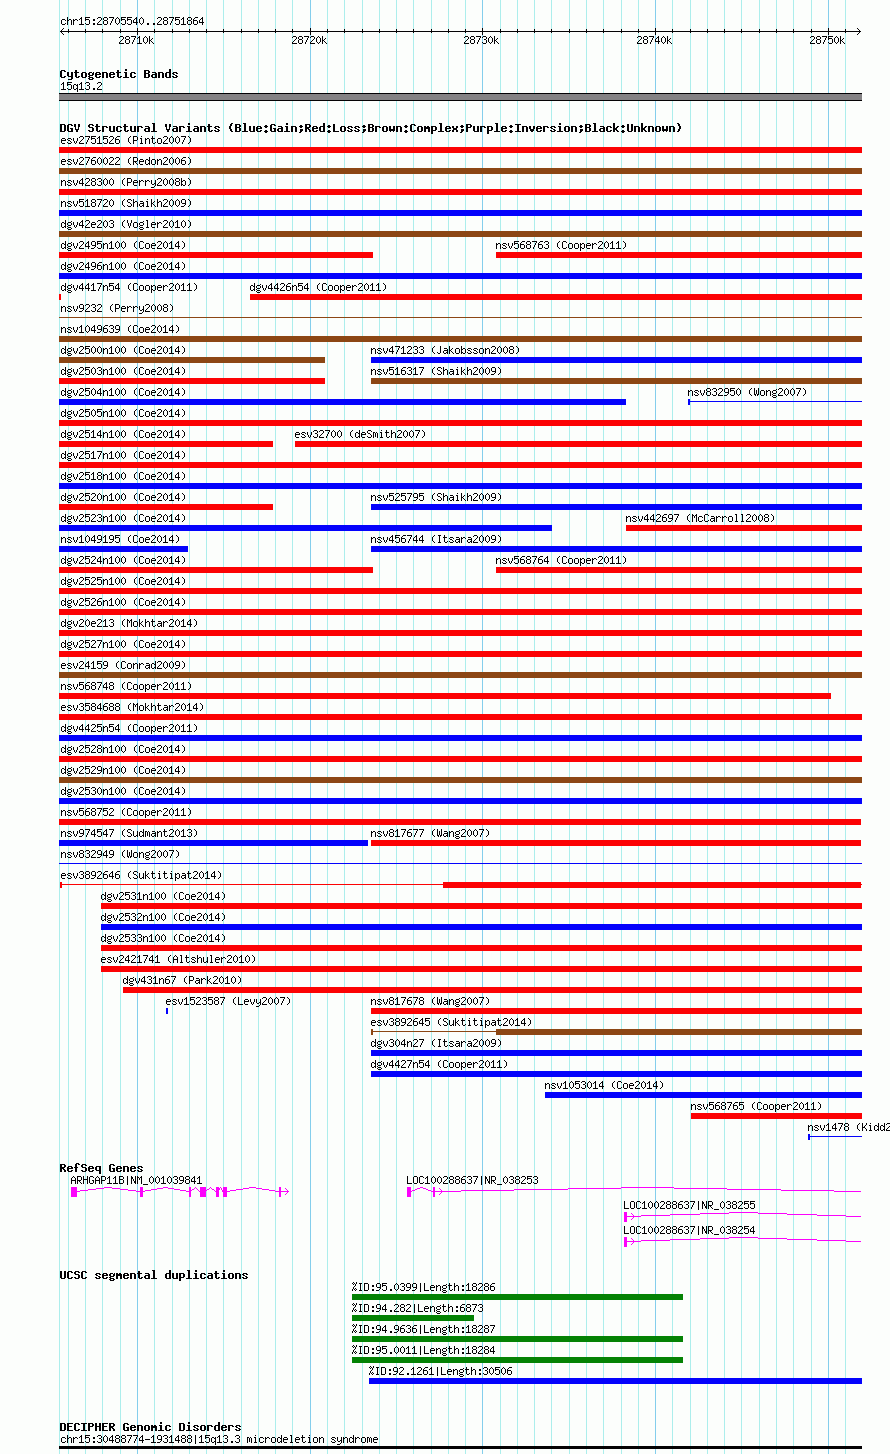The width and height of the screenshot is (890, 1454).
Task: Click variant label dgv4426n54 (Cooper2011)
Action: pyautogui.click(x=318, y=287)
